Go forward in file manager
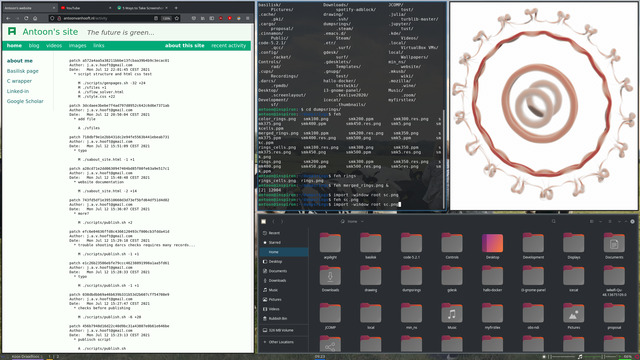640x360 pixels. point(282,222)
